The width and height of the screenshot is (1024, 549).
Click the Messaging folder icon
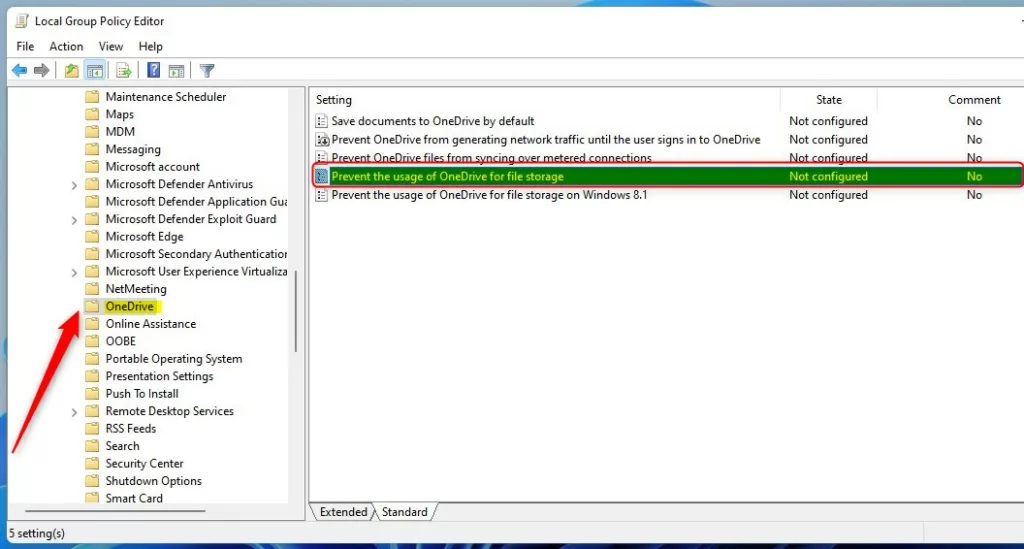pyautogui.click(x=92, y=149)
